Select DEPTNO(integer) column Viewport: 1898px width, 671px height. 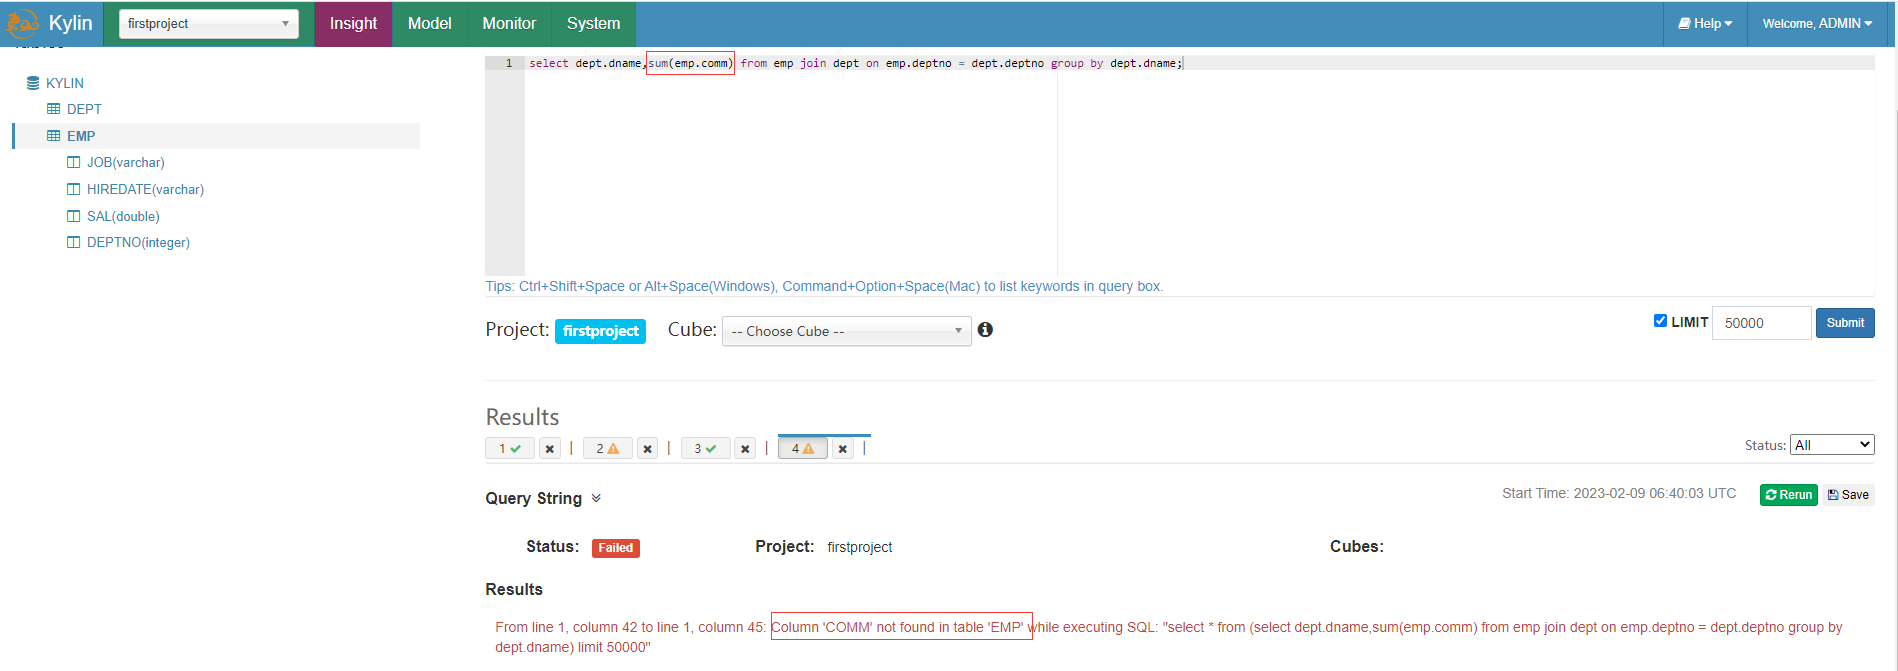pyautogui.click(x=138, y=242)
